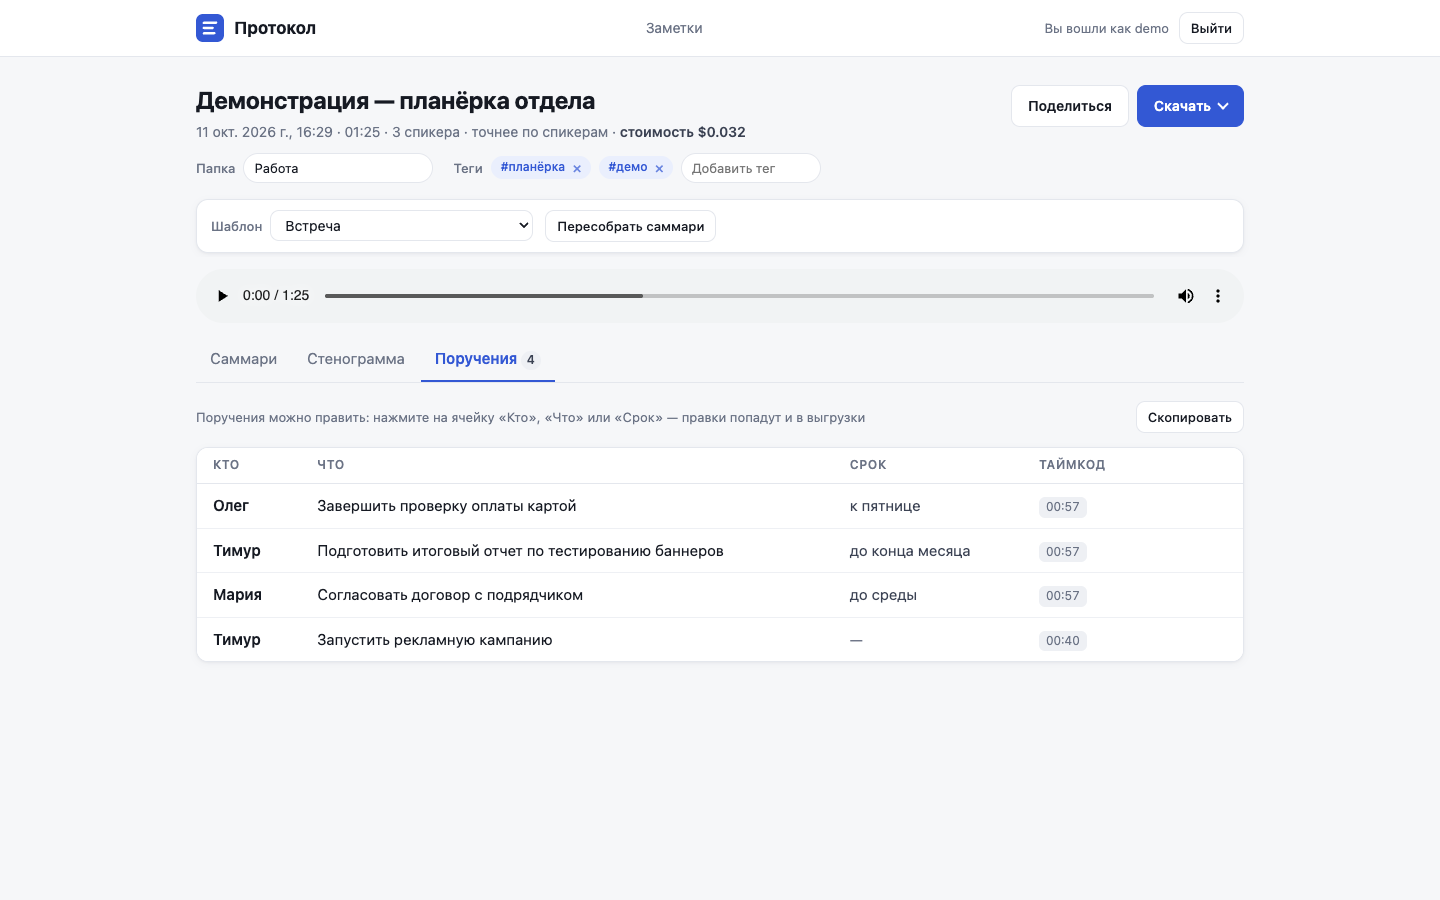Open the Скачать download dropdown
The width and height of the screenshot is (1440, 900).
pyautogui.click(x=1190, y=106)
